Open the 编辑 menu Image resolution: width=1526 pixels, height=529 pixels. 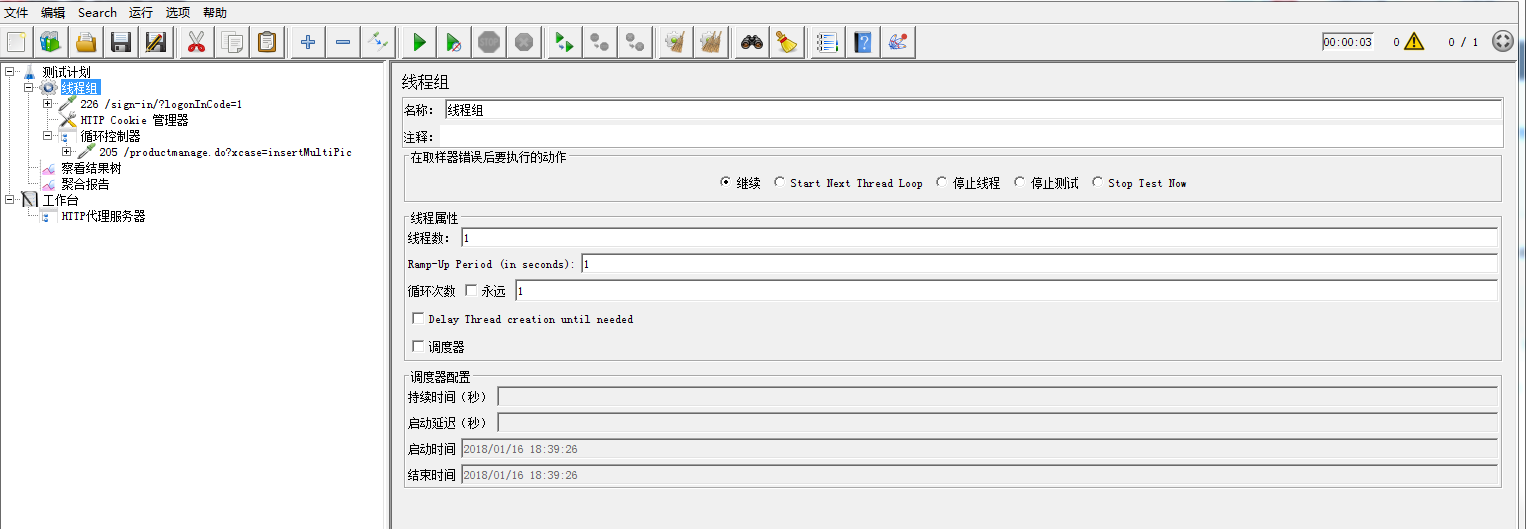coord(53,13)
